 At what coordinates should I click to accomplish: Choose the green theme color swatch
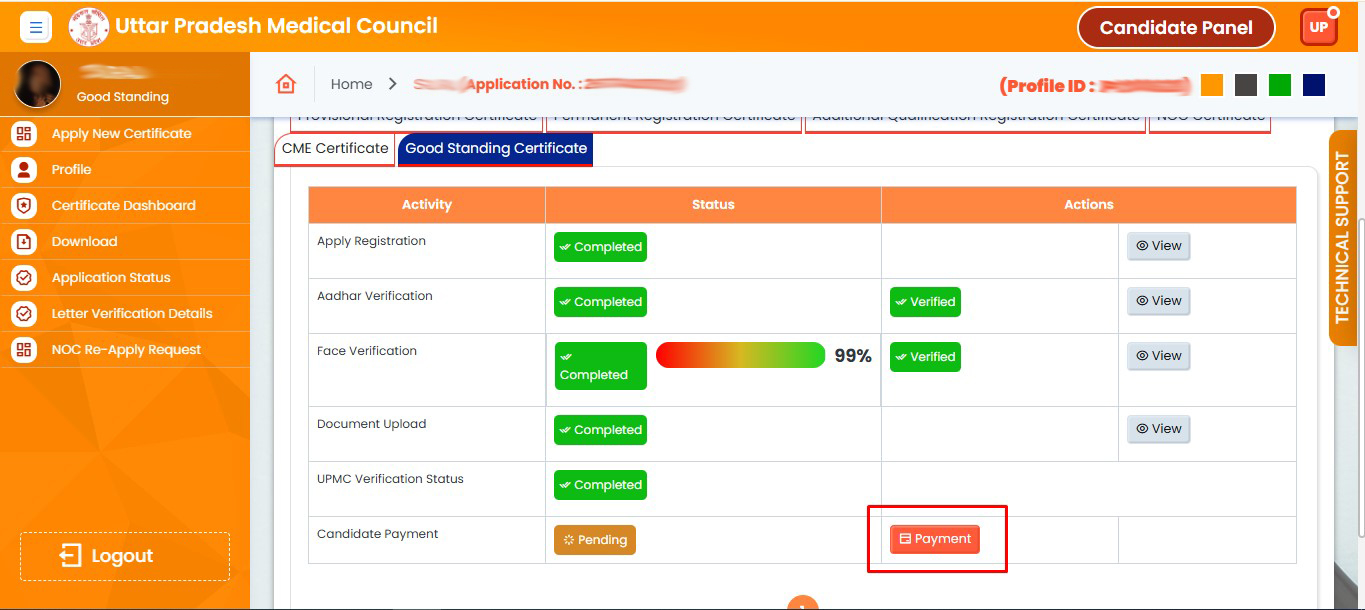click(1279, 85)
